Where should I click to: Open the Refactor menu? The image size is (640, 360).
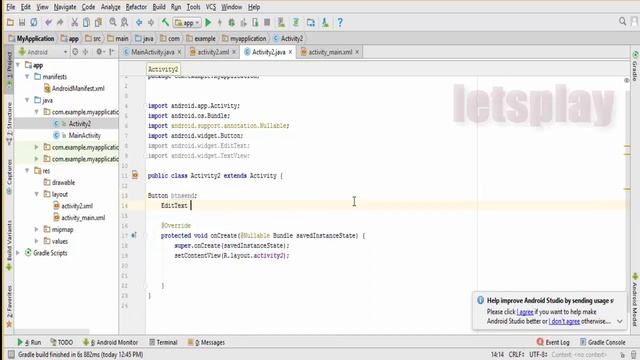tap(136, 7)
